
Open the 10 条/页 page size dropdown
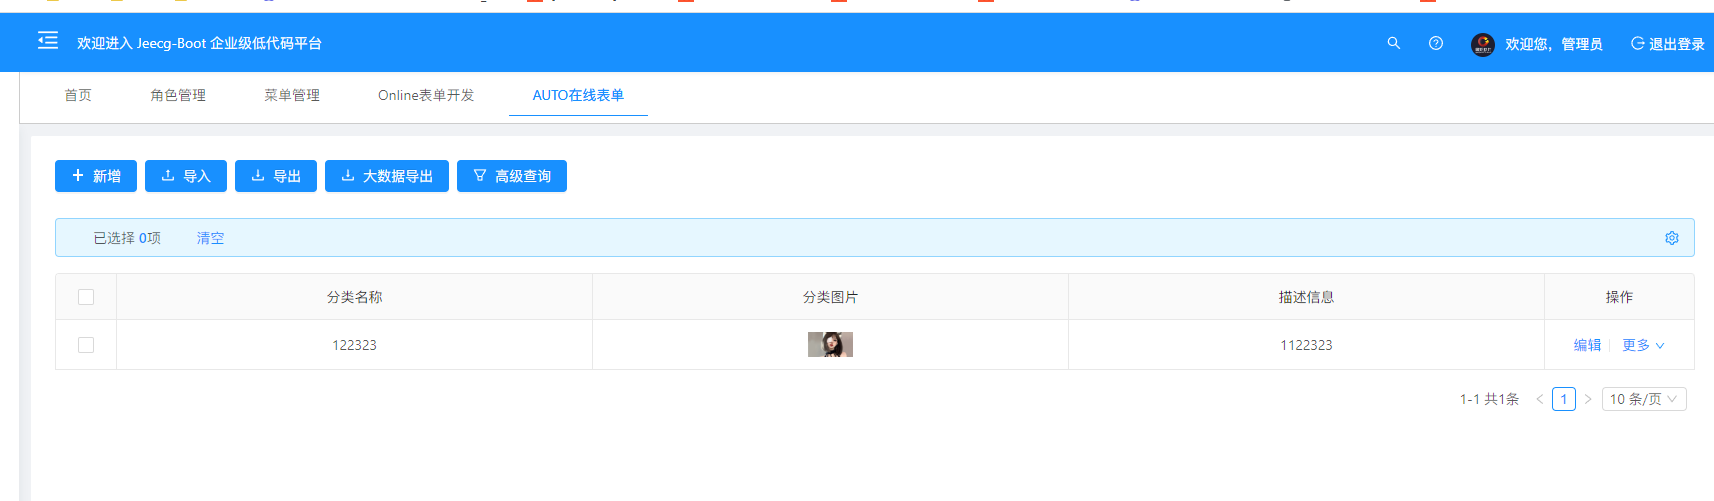1644,399
